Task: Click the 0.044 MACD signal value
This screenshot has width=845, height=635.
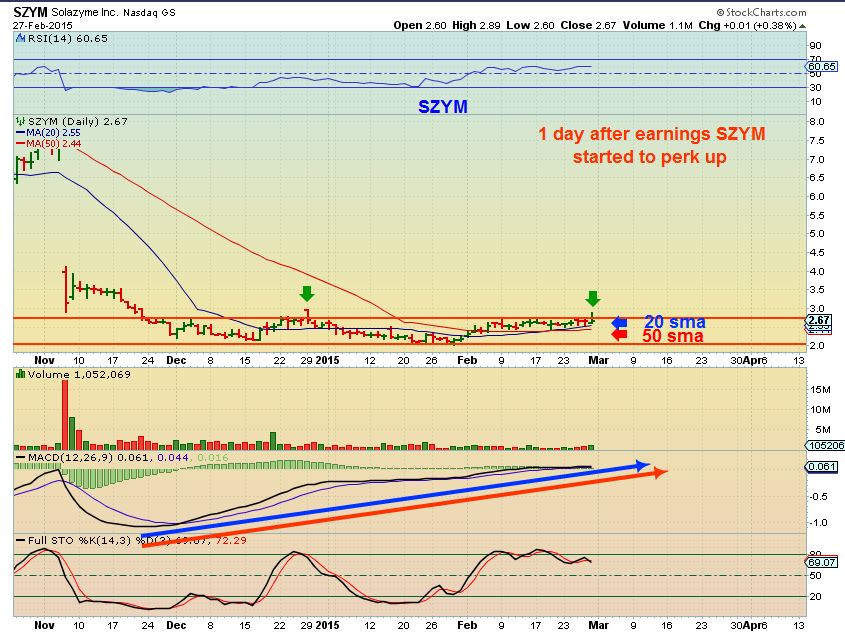Action: coord(173,458)
